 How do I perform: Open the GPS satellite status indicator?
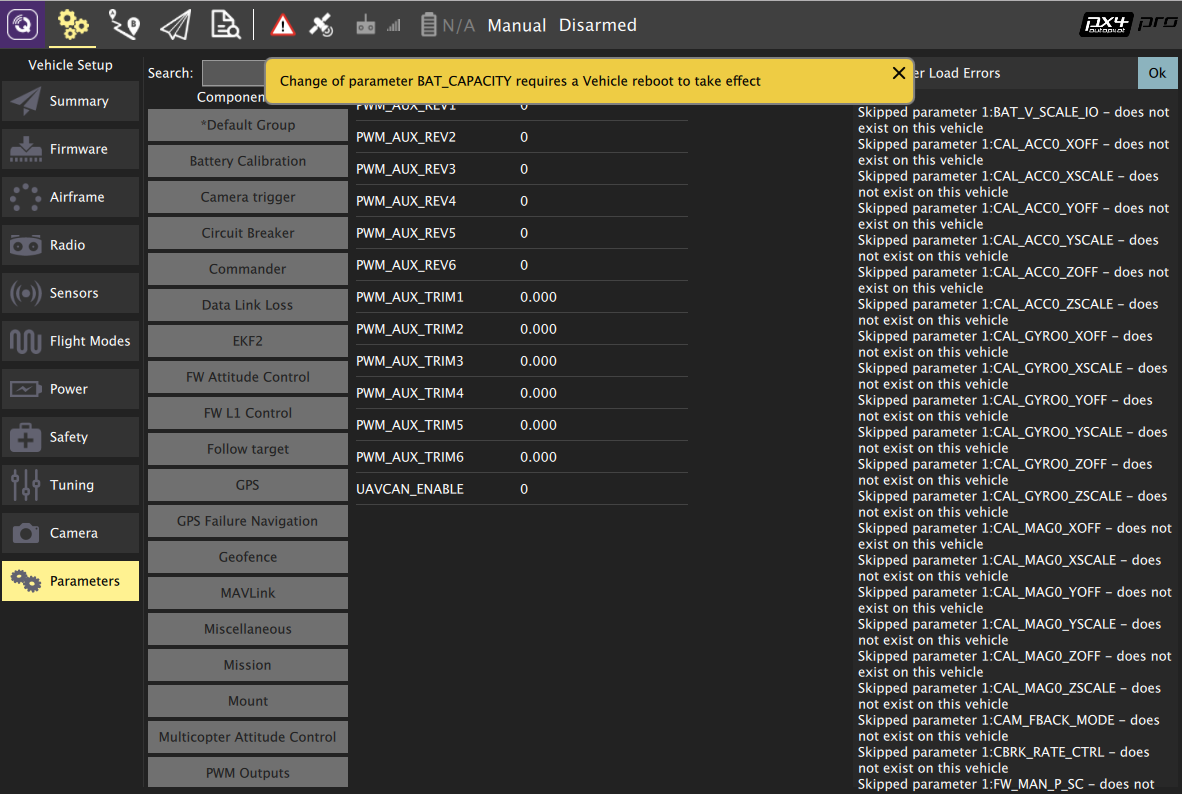322,25
